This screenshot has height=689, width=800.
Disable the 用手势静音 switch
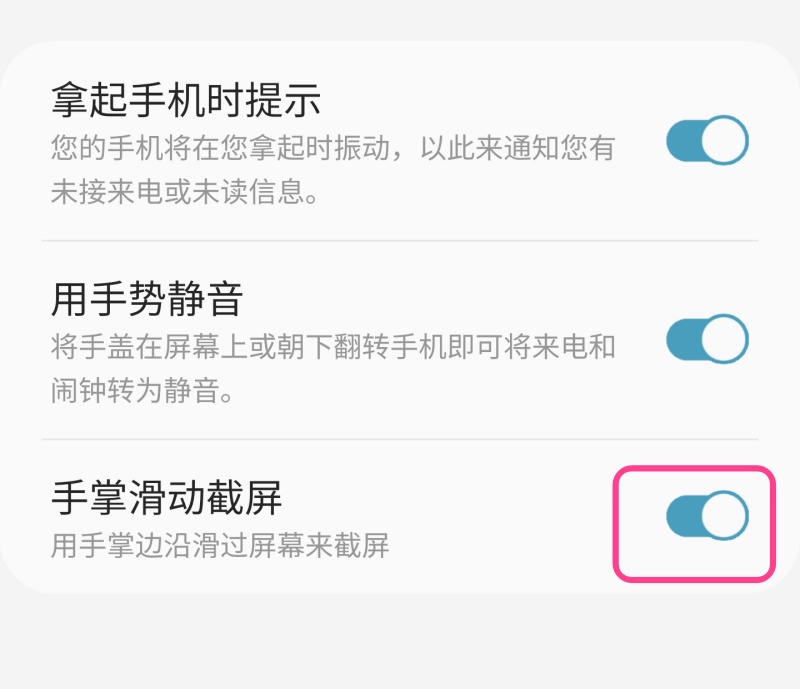point(707,339)
